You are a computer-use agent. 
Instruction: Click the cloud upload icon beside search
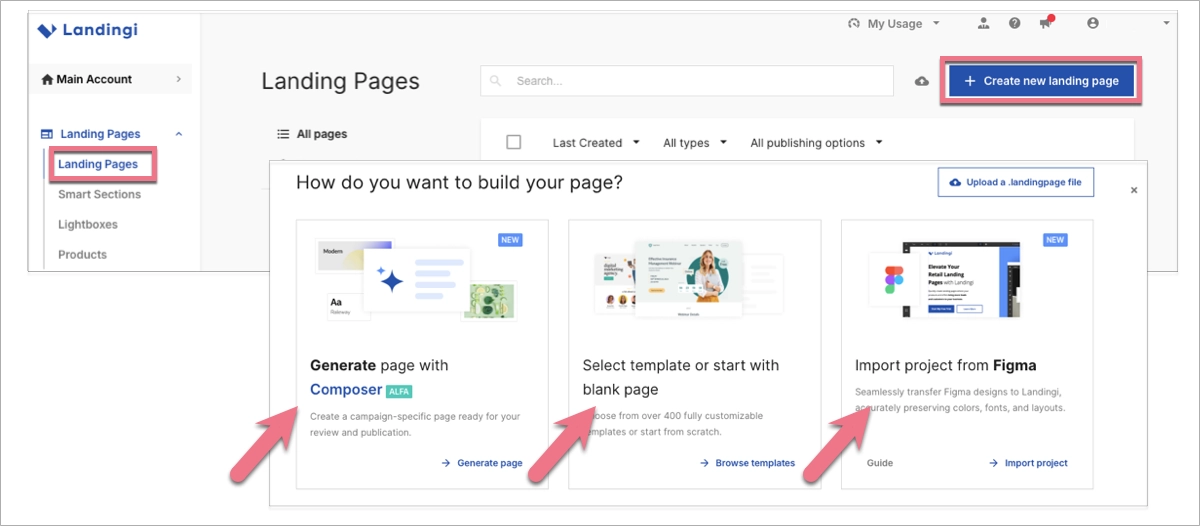(922, 81)
